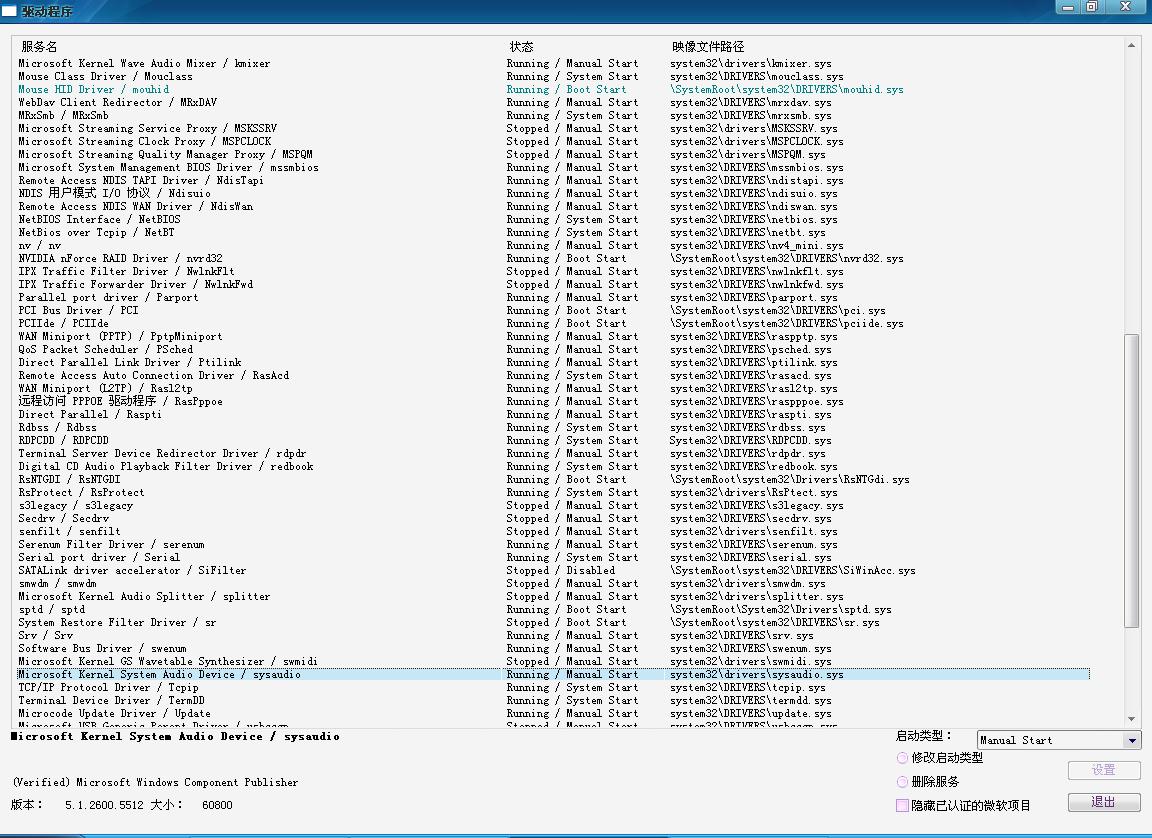This screenshot has height=838, width=1152.
Task: Minimize the 驱动程序 window
Action: pos(1068,7)
